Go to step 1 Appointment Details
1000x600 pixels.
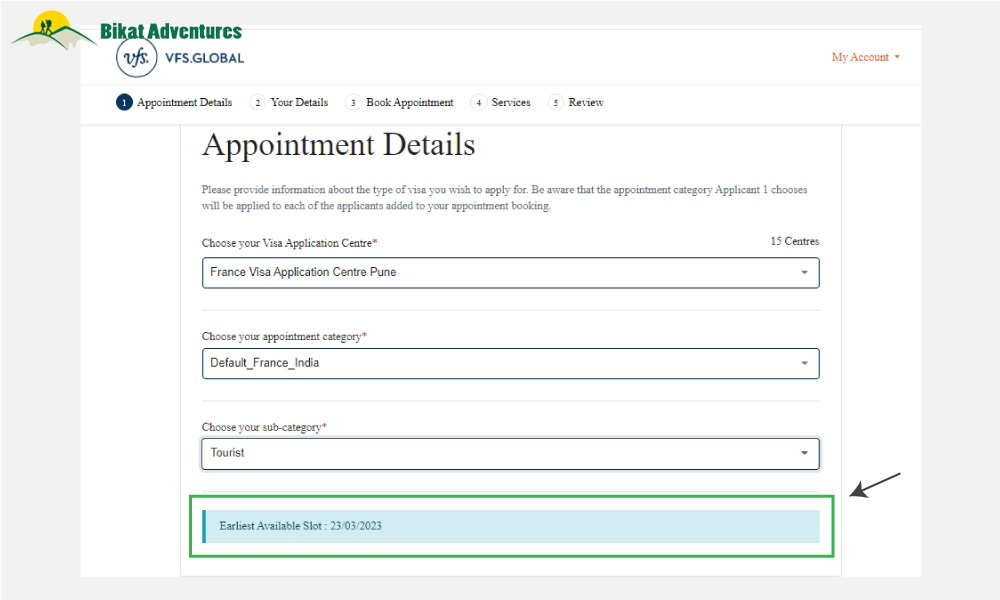pos(174,102)
